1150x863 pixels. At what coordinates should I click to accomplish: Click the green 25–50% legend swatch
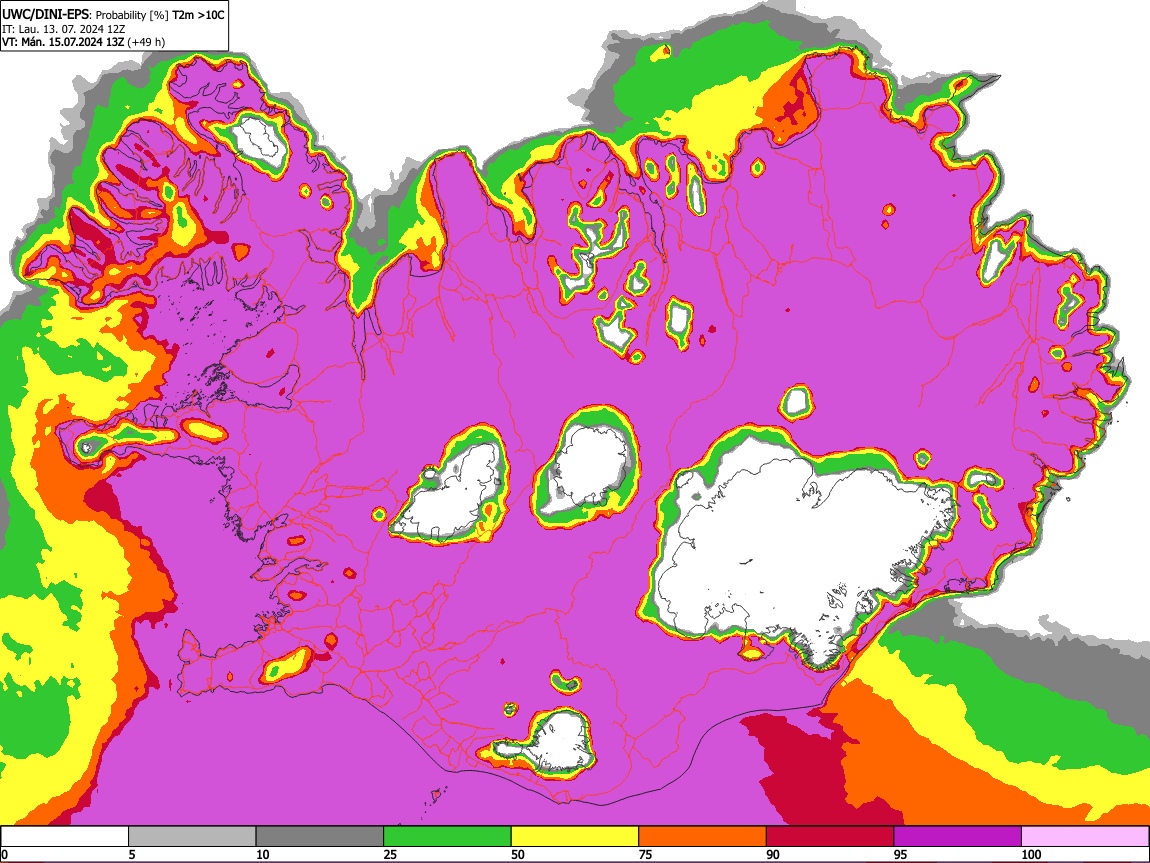tap(447, 837)
